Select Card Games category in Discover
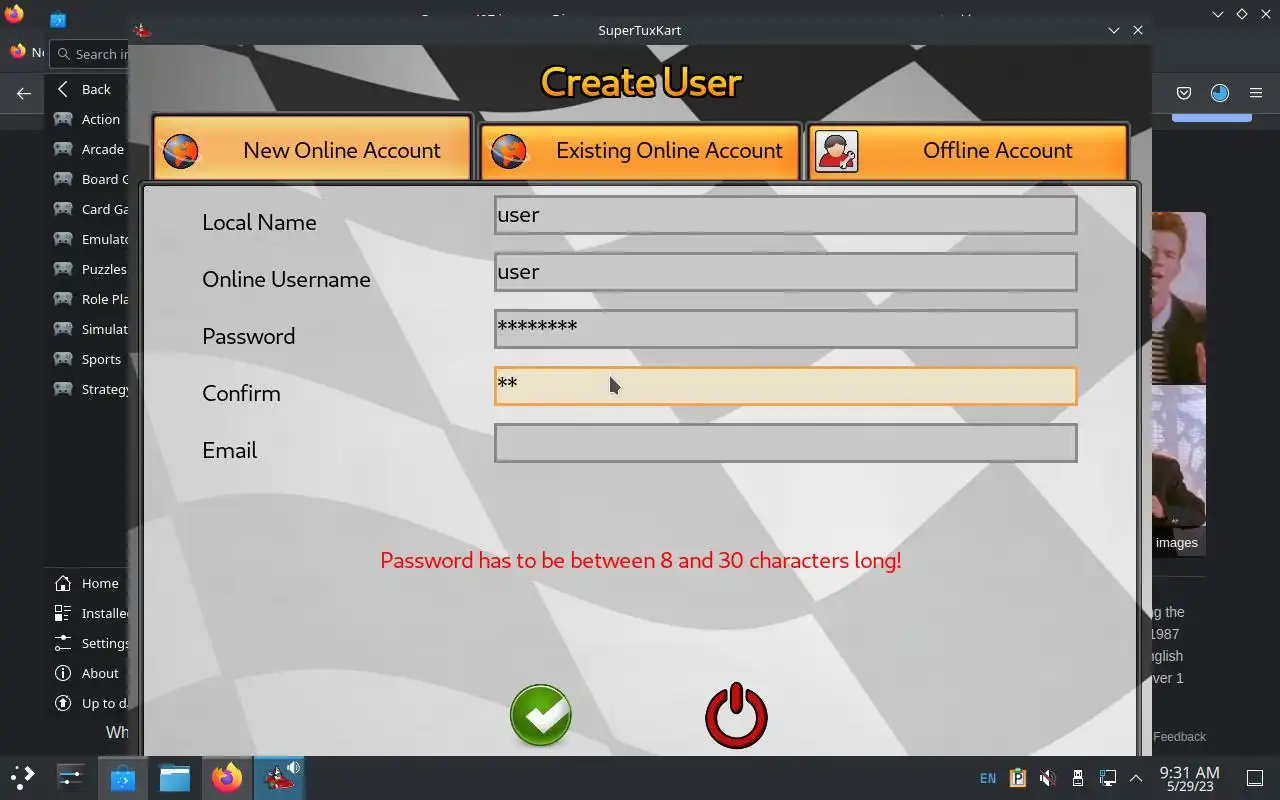 pyautogui.click(x=88, y=209)
